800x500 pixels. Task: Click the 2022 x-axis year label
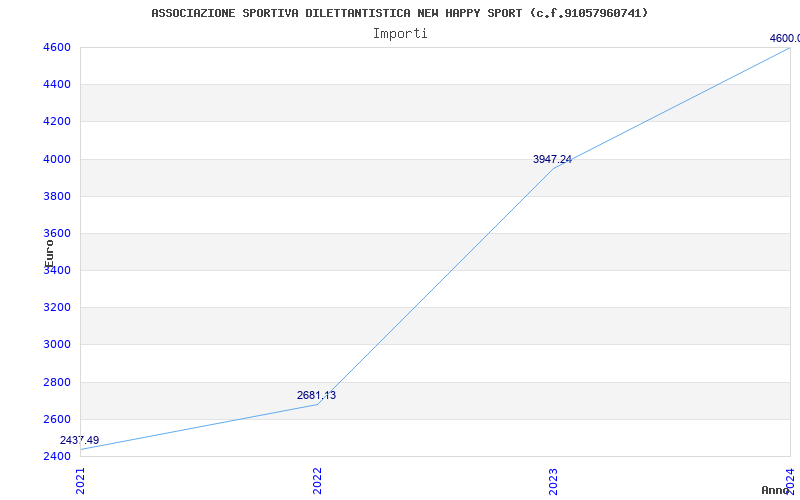coord(317,481)
